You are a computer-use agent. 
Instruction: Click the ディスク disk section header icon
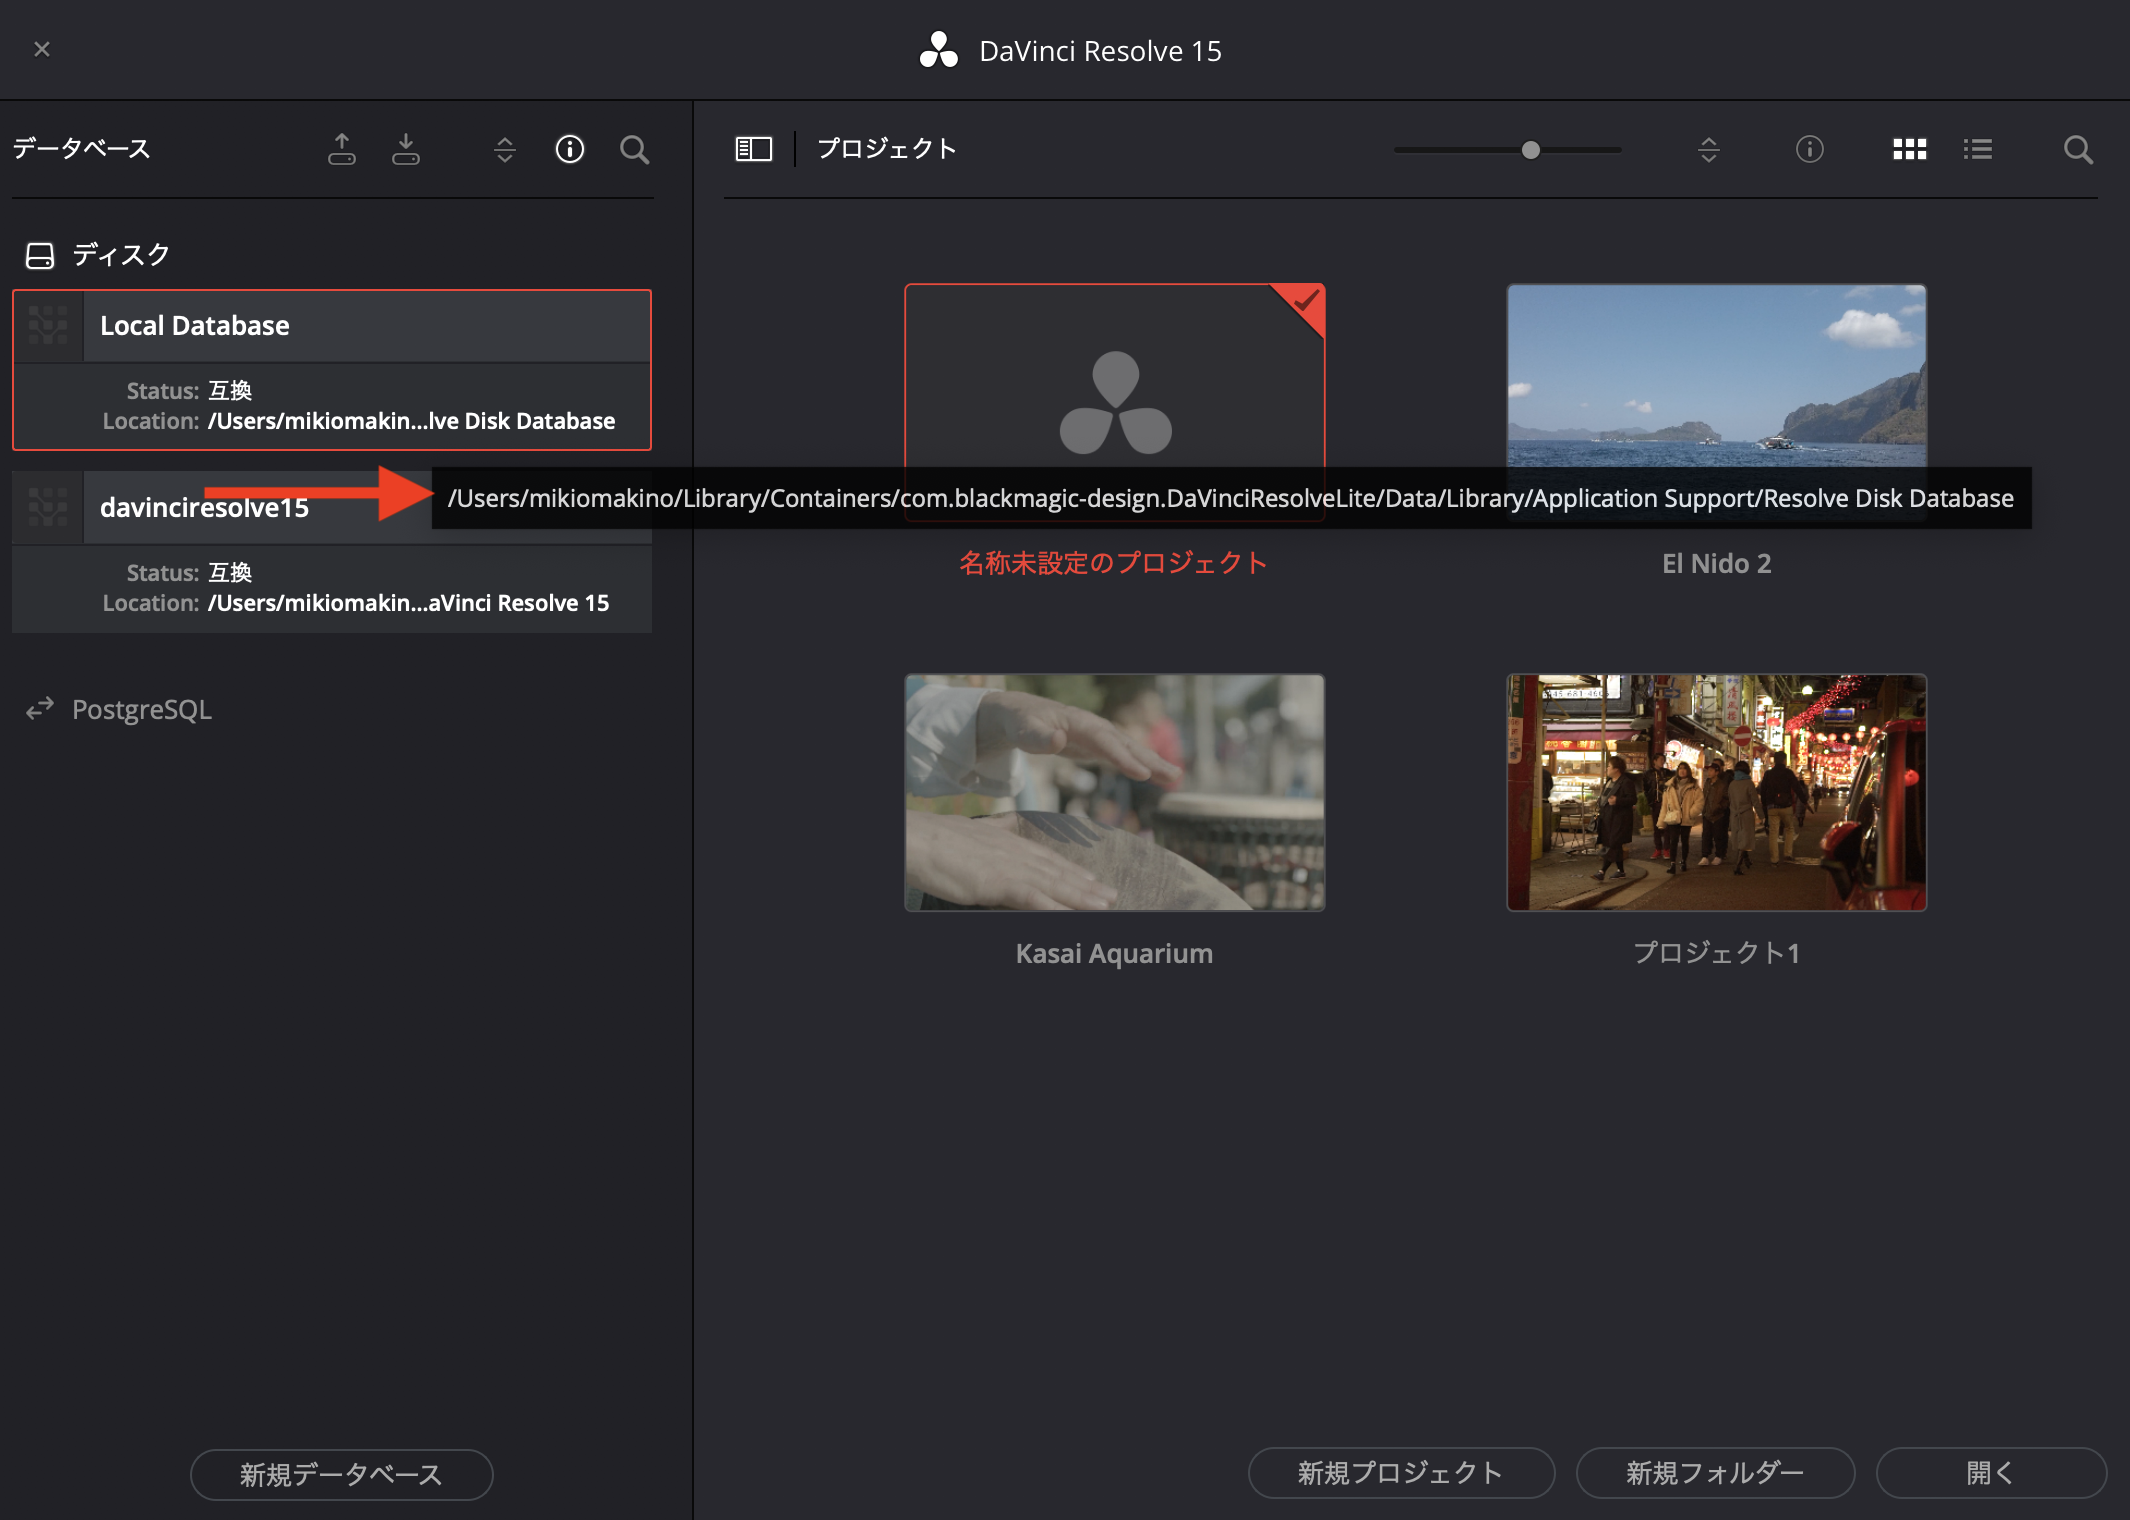tap(40, 255)
